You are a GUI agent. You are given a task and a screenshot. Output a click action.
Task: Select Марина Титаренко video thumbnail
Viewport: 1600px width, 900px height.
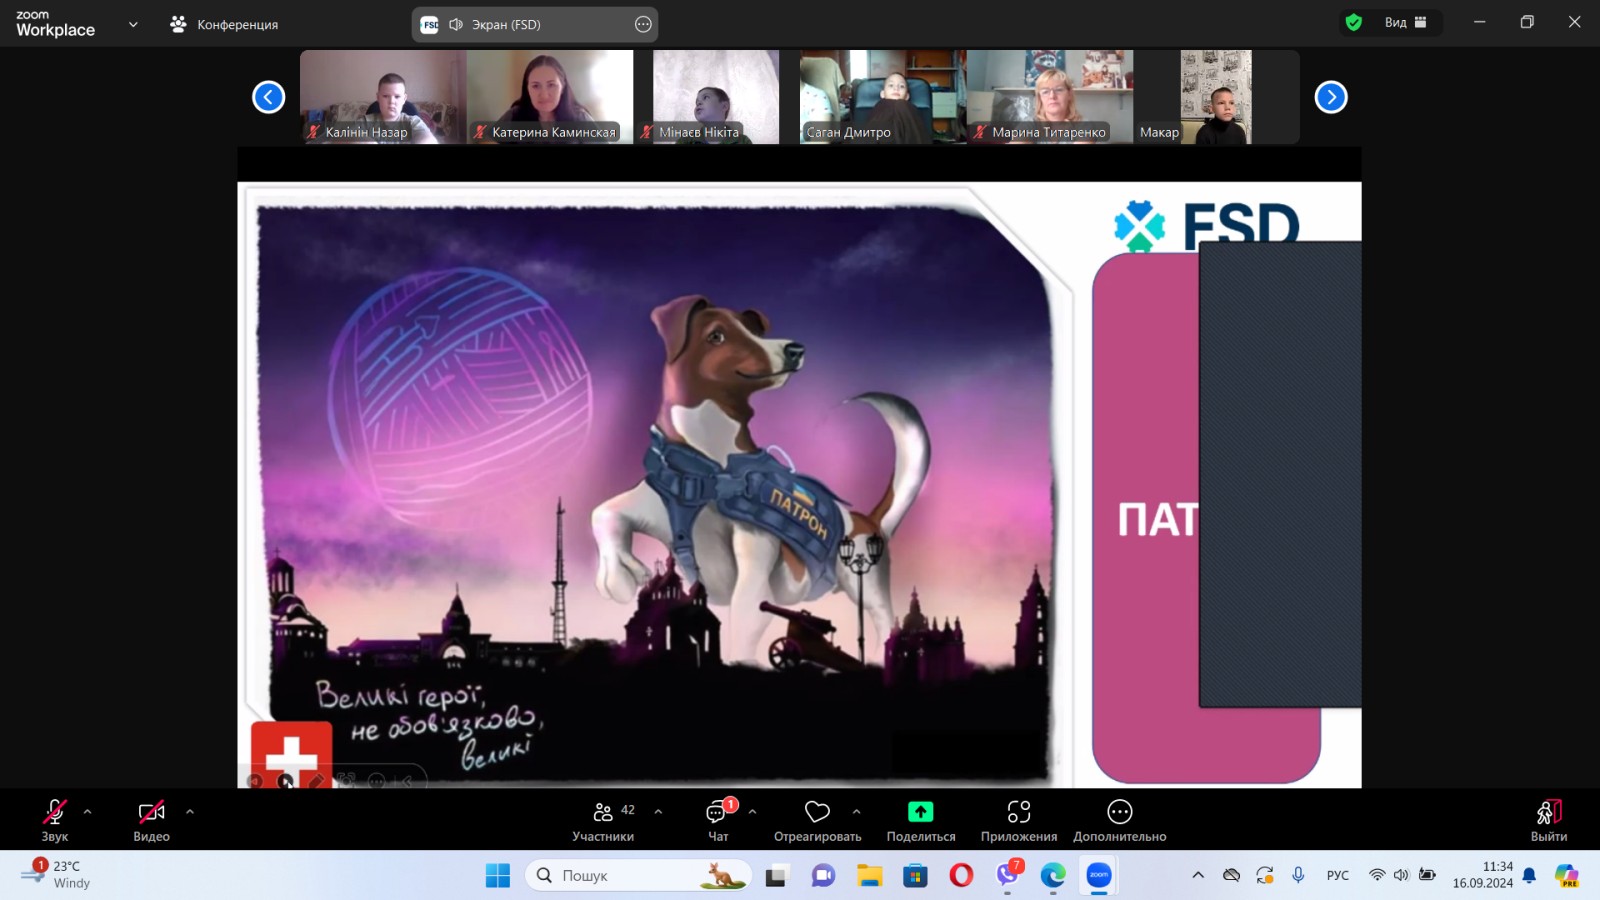pos(1050,97)
